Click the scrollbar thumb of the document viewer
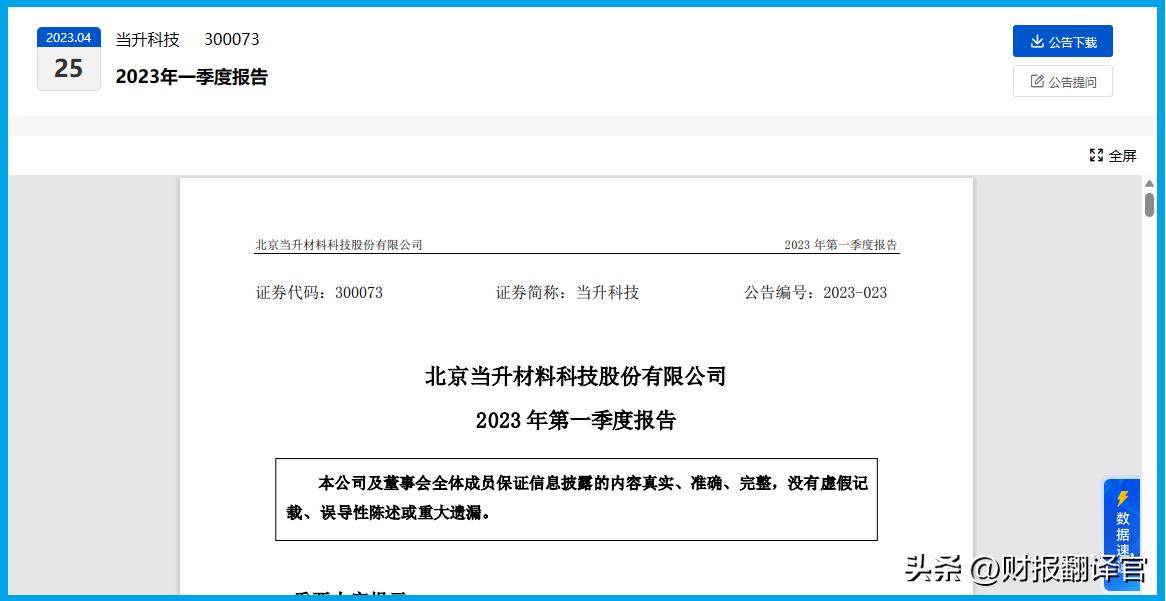1166x601 pixels. point(1149,205)
